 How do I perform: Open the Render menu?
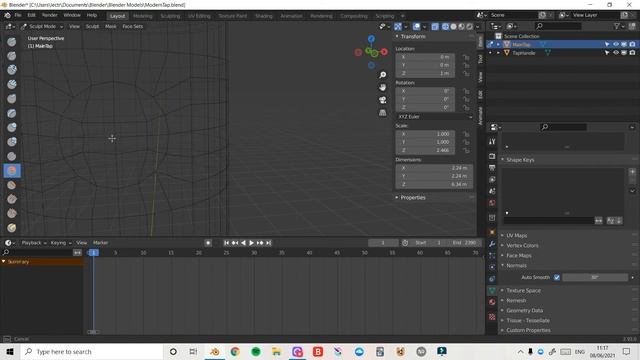50,15
